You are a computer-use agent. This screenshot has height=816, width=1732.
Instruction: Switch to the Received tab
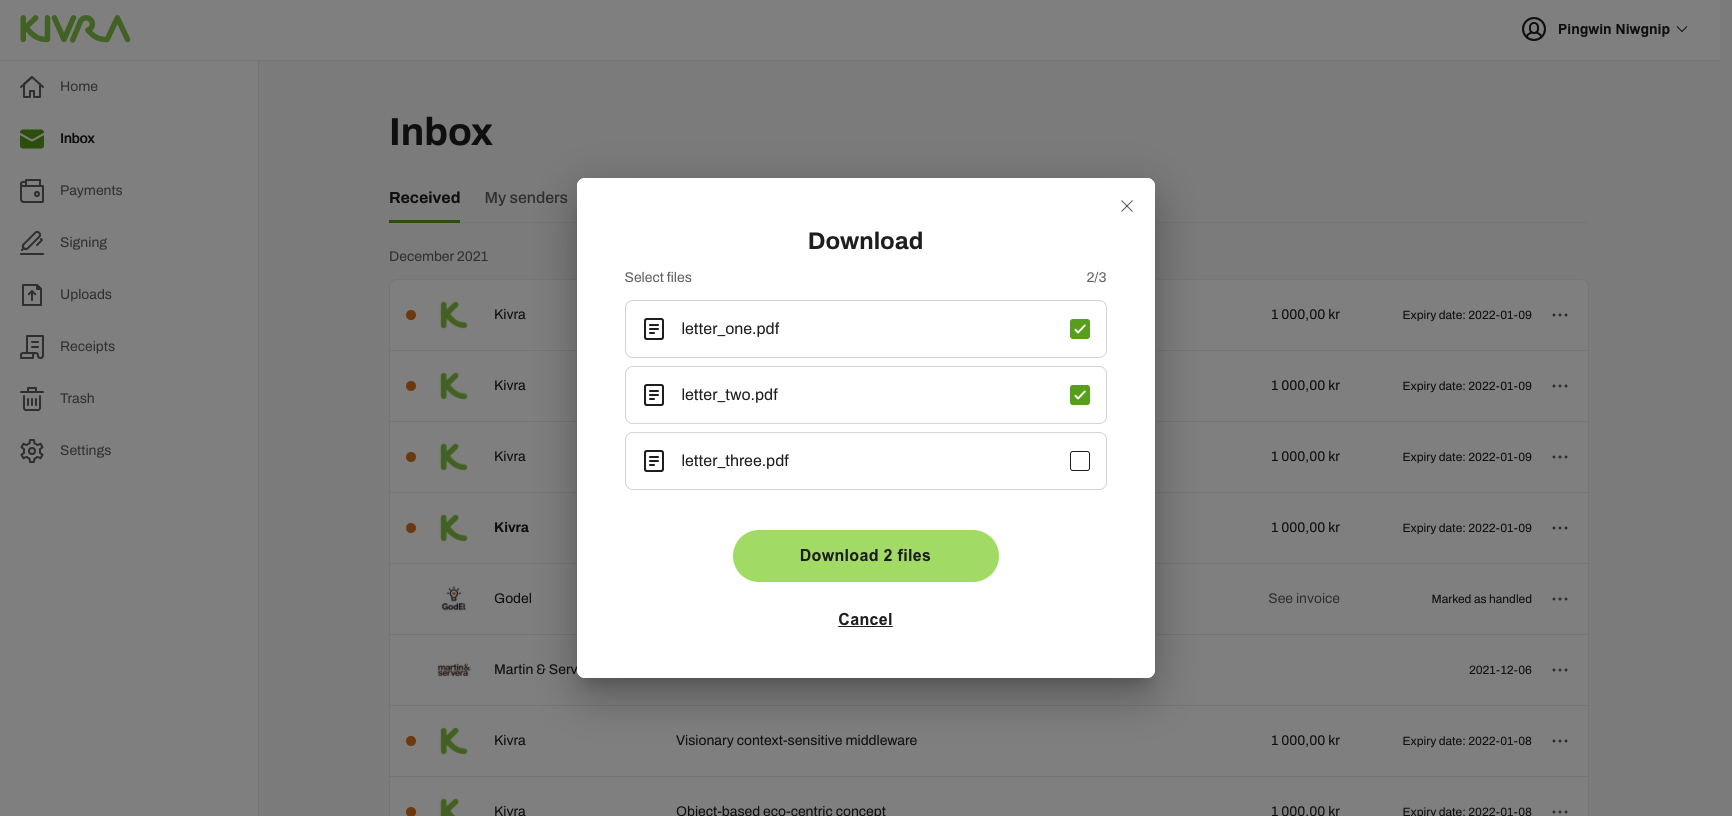tap(424, 198)
